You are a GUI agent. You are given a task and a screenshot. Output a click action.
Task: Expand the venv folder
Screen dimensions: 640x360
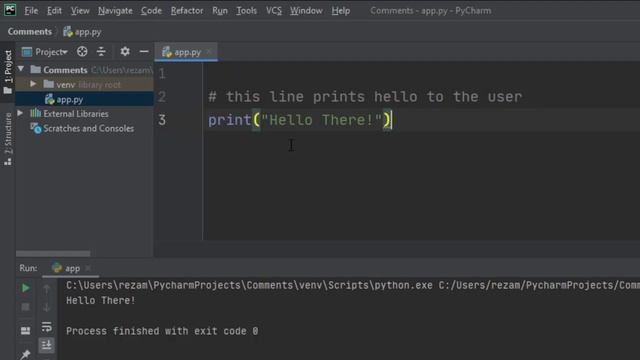[33, 84]
